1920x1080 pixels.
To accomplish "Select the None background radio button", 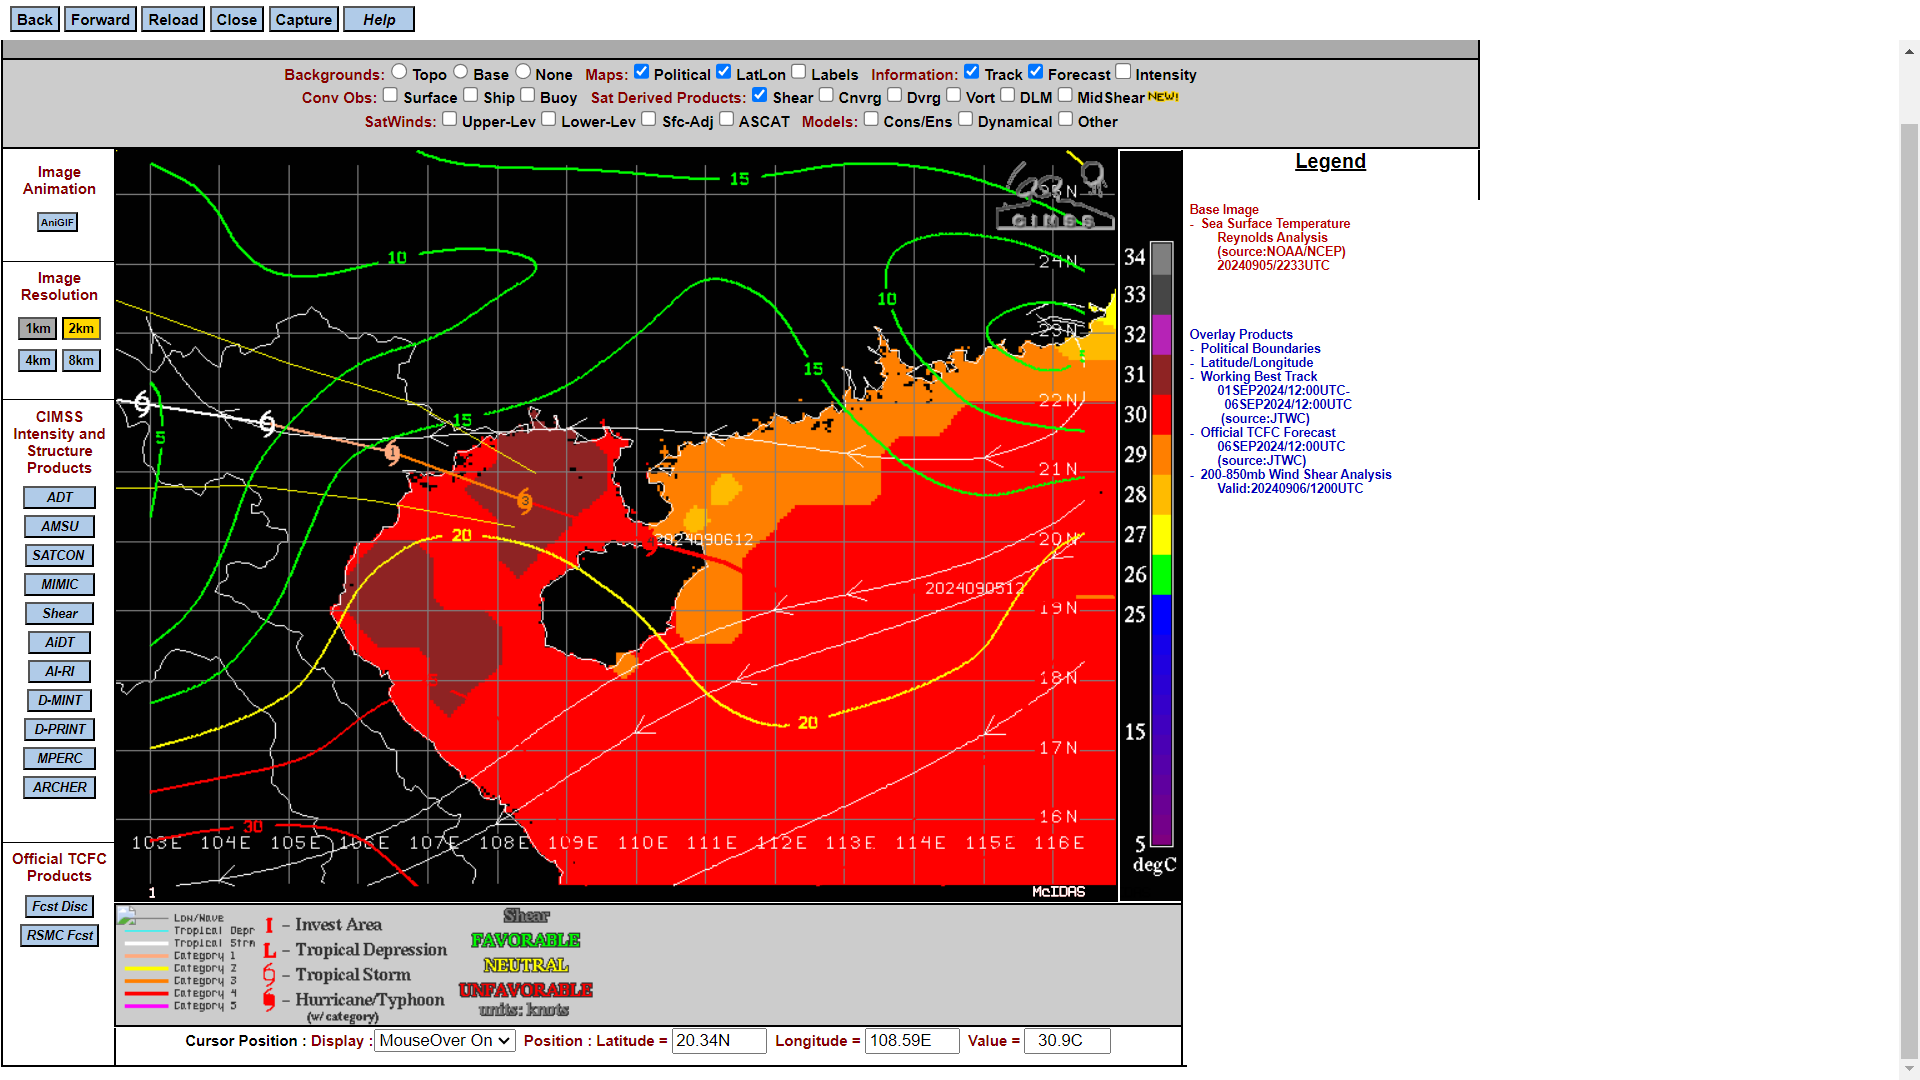I will point(523,72).
